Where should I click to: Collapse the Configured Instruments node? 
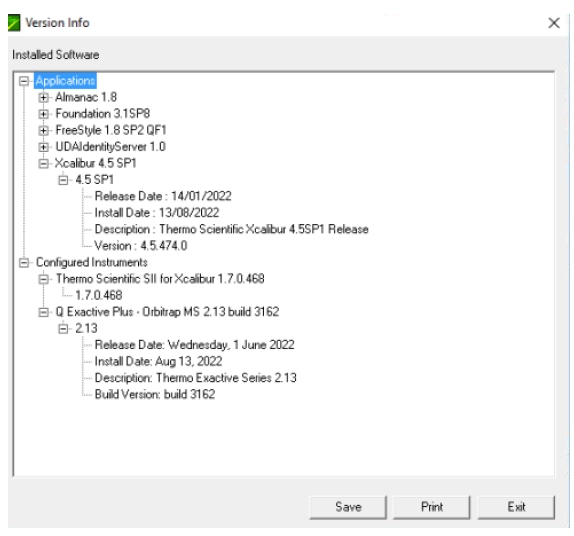point(24,263)
